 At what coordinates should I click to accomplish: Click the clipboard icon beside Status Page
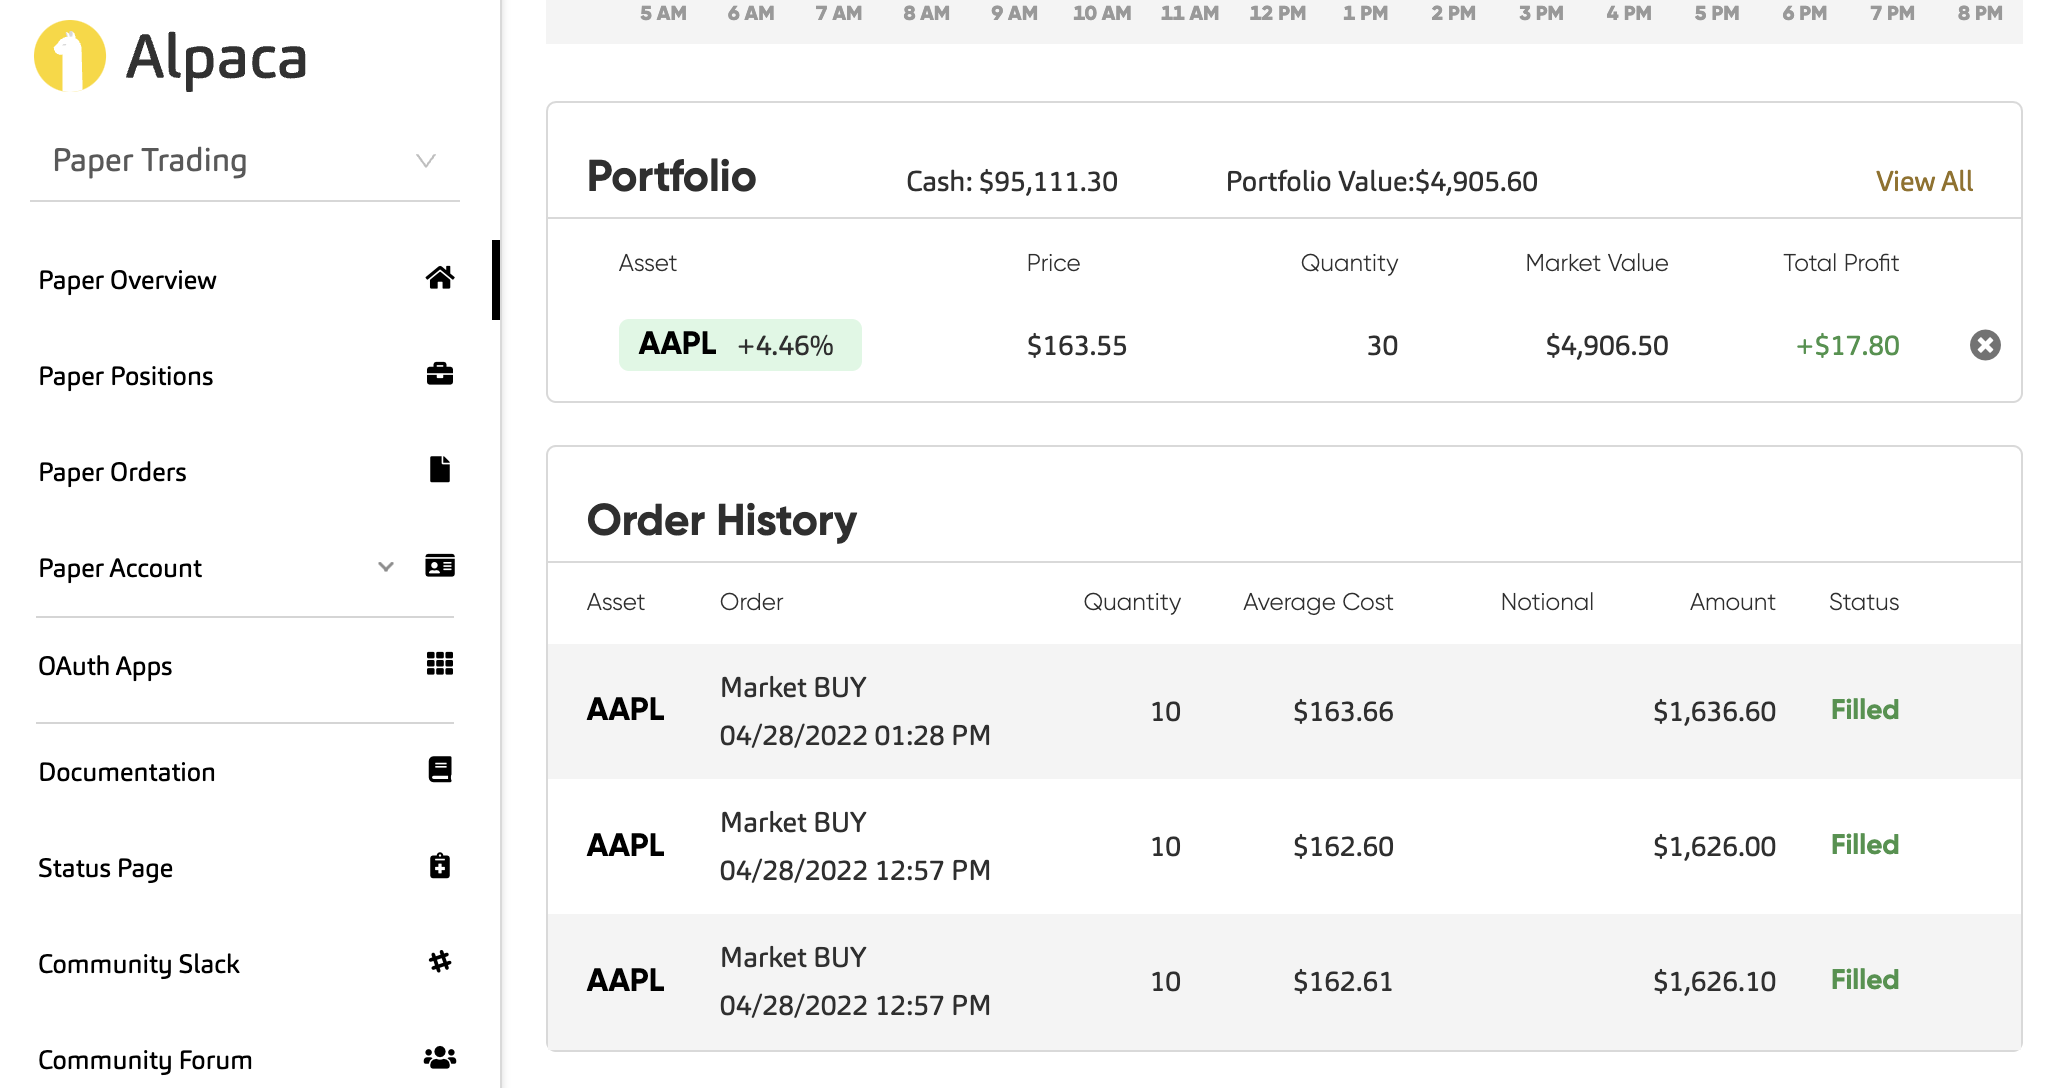pos(440,865)
